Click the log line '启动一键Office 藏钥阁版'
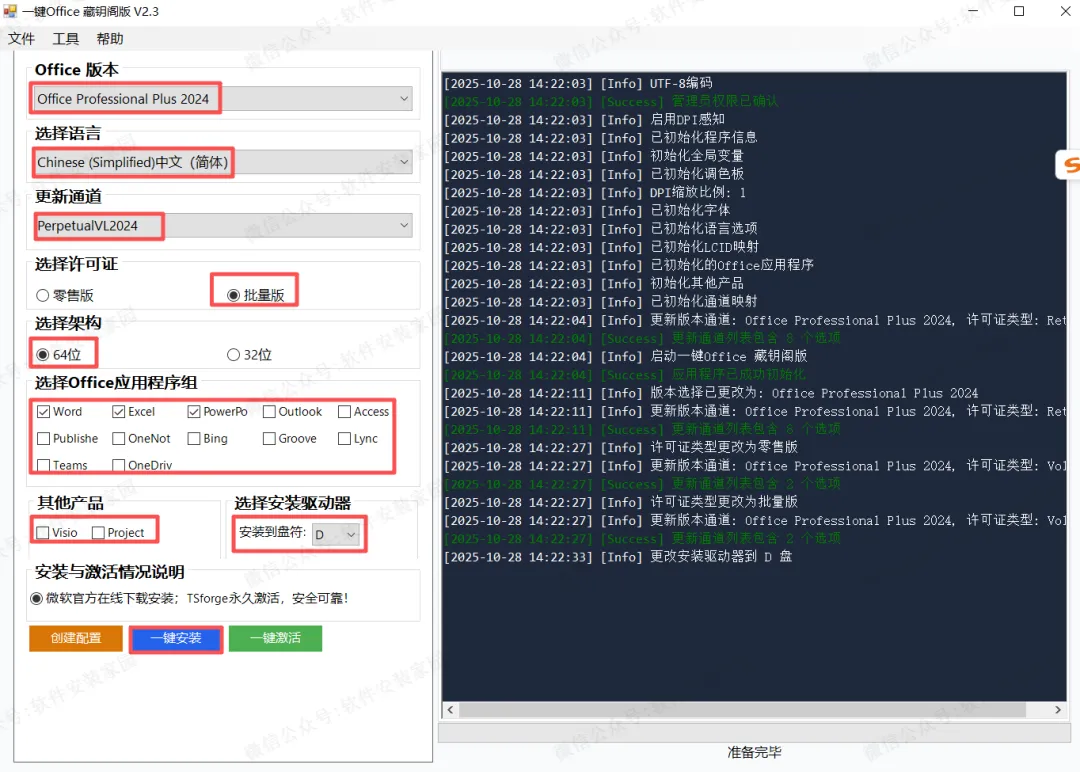The width and height of the screenshot is (1080, 772). (625, 357)
